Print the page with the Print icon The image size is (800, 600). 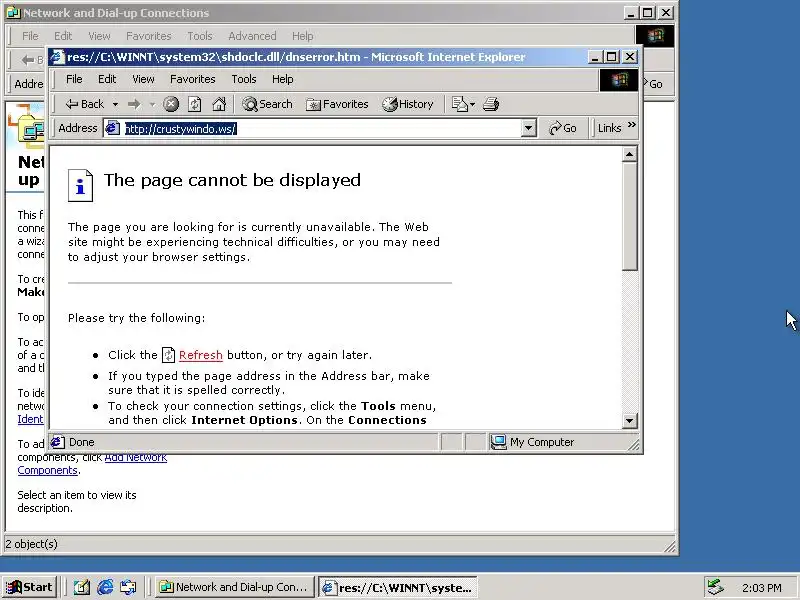491,104
